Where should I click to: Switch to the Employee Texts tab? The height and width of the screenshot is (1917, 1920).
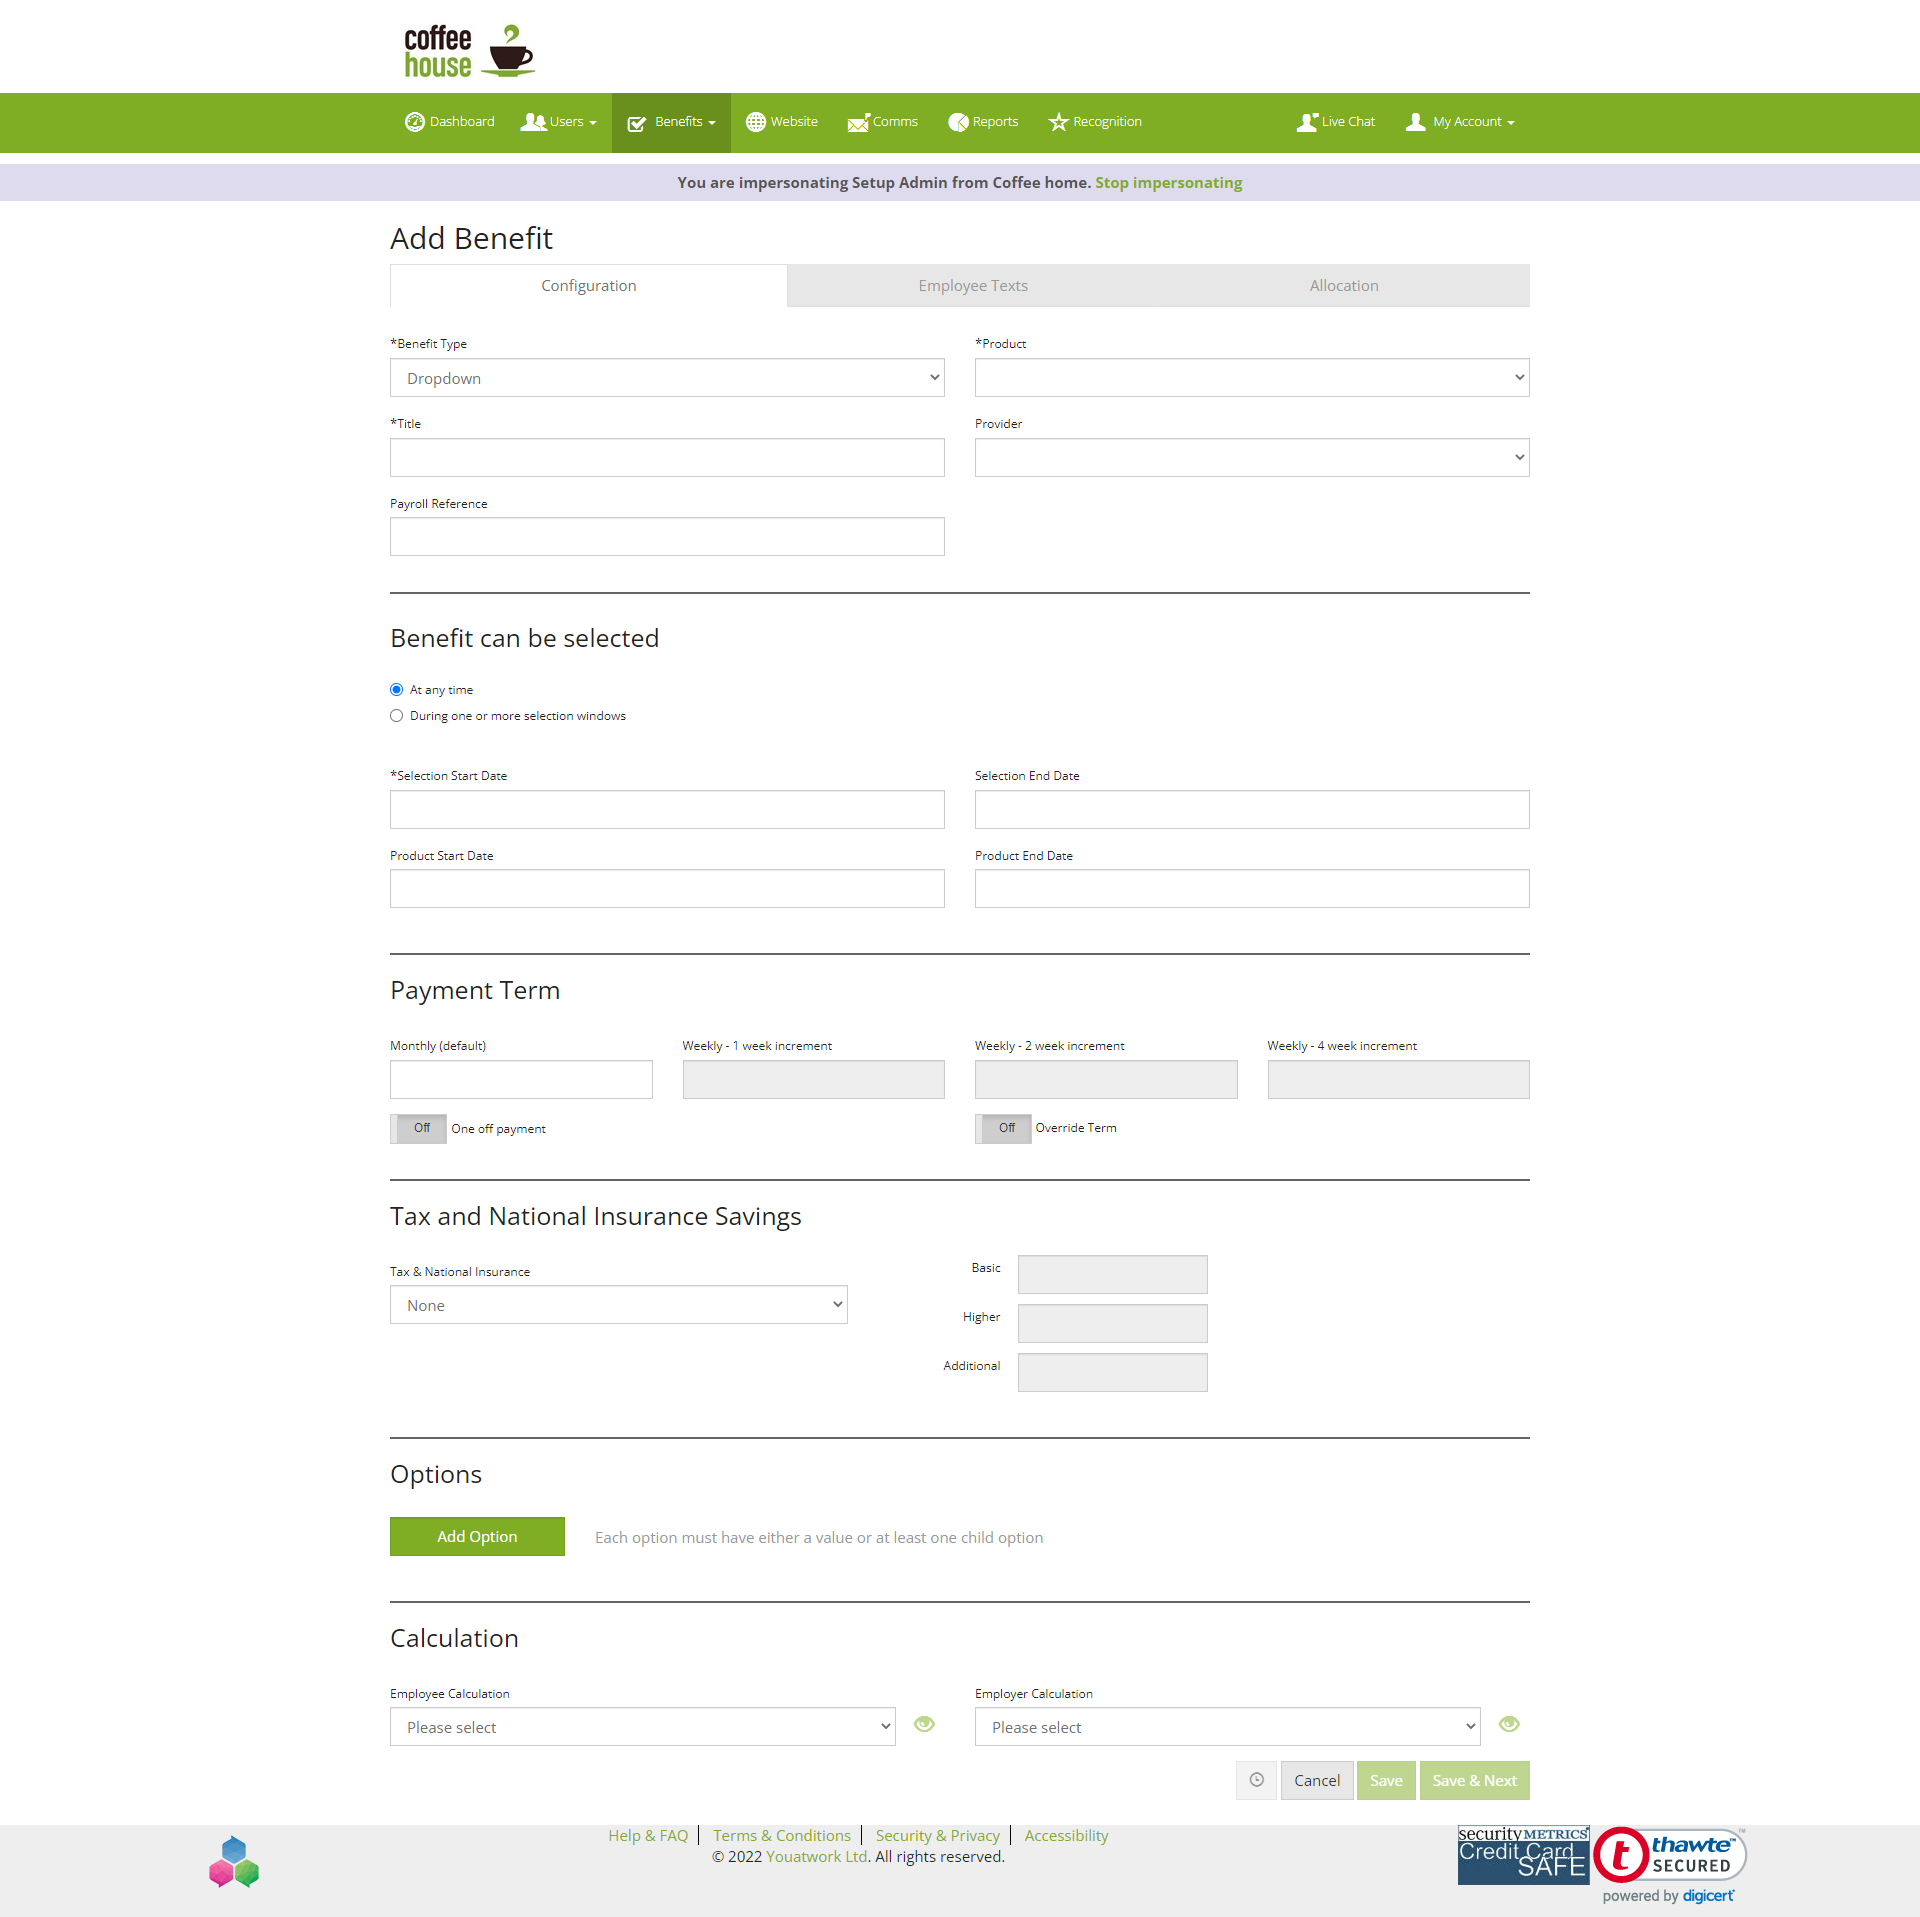(973, 286)
